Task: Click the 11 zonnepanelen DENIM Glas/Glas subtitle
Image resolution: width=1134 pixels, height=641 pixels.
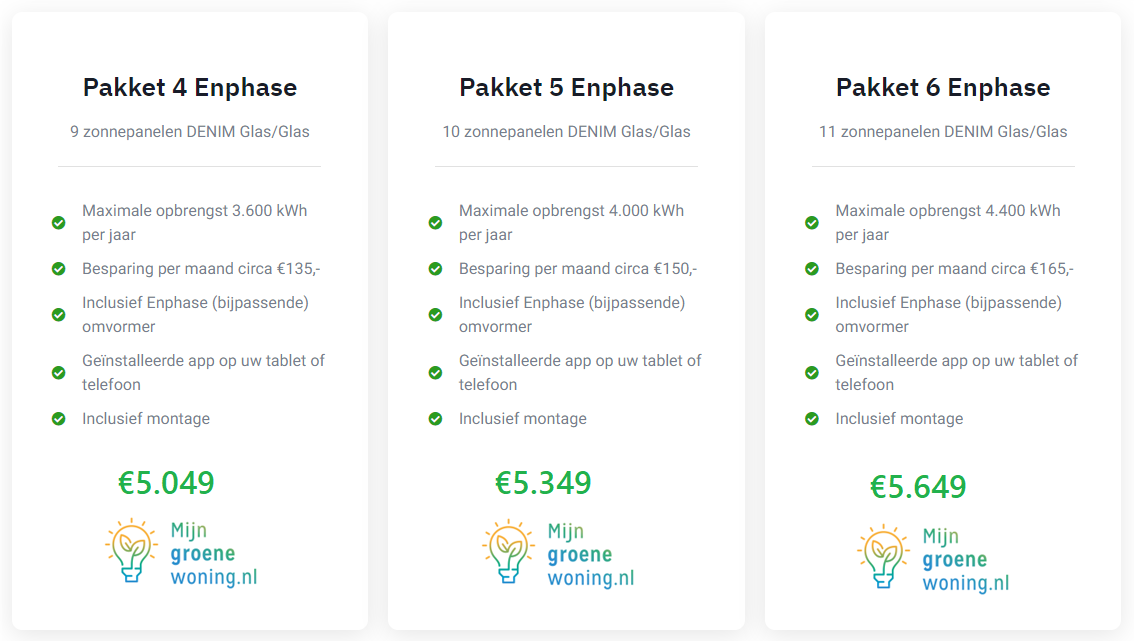Action: 943,131
